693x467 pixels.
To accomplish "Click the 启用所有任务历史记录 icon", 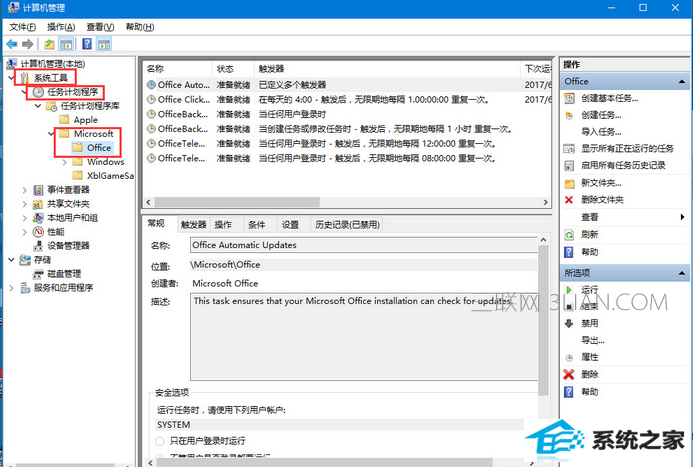I will pyautogui.click(x=569, y=166).
